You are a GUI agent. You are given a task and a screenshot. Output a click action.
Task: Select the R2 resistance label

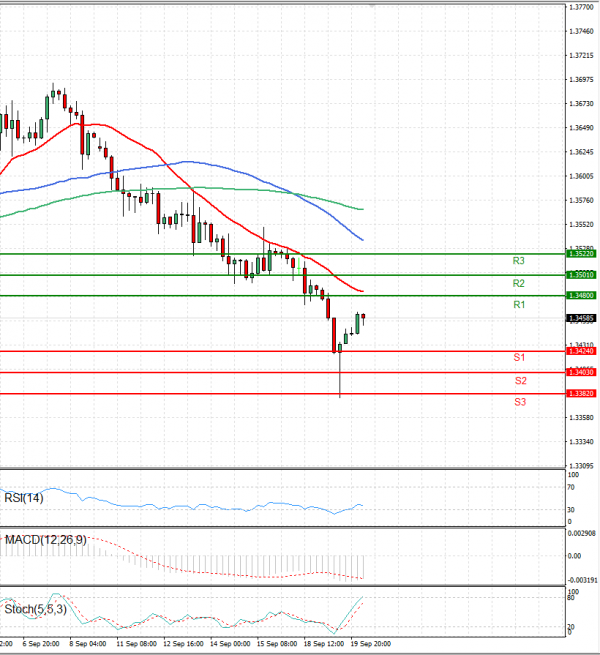tap(518, 284)
